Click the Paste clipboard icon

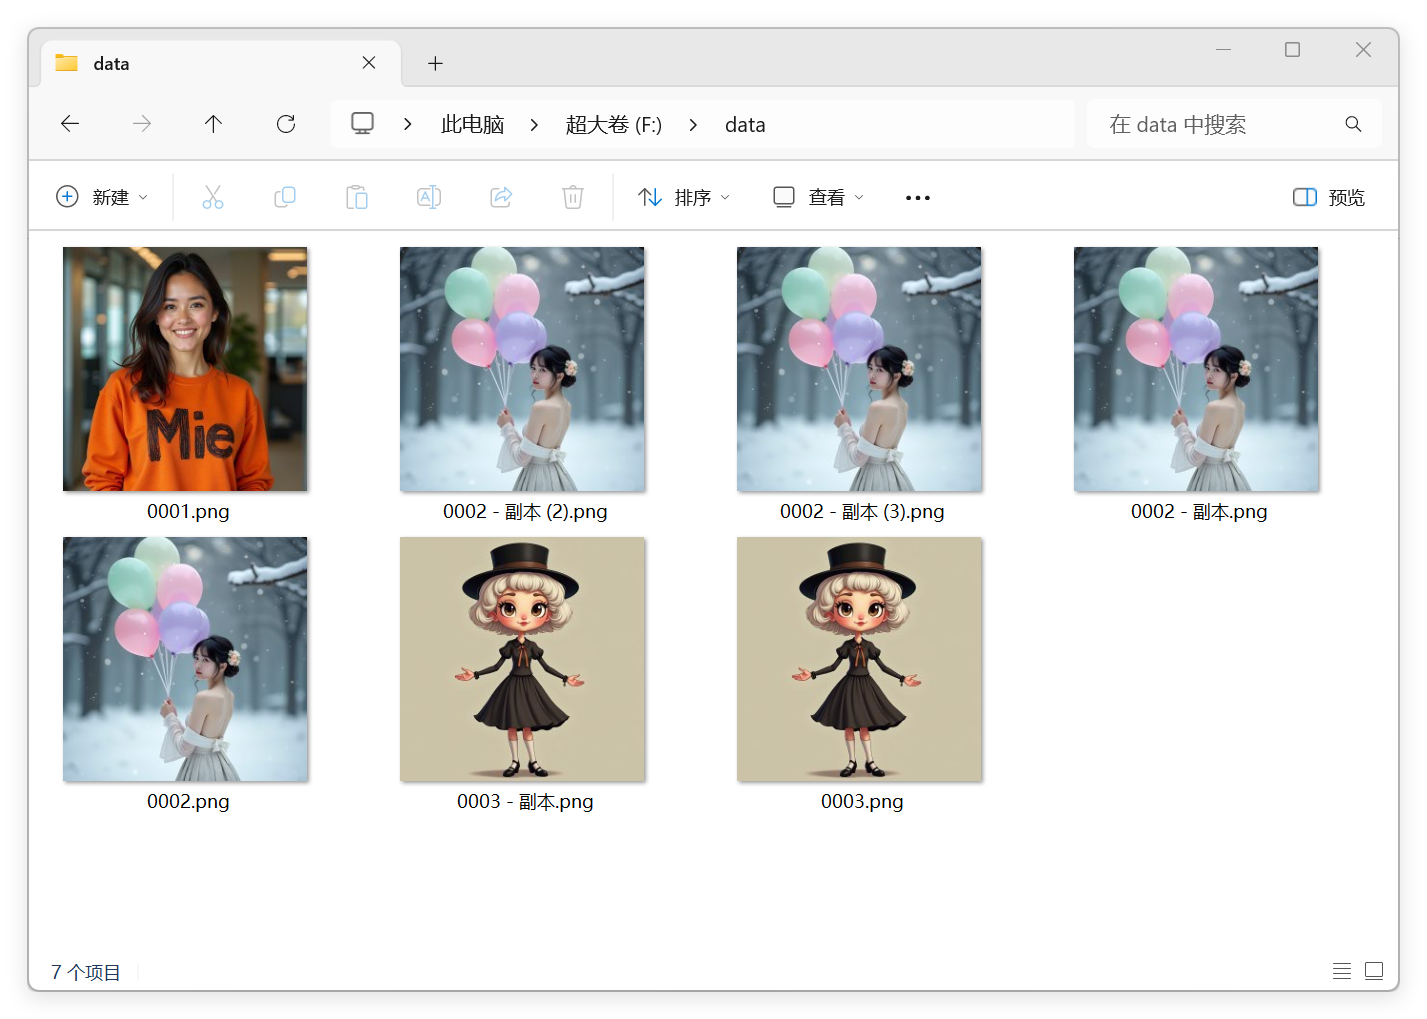click(x=357, y=197)
